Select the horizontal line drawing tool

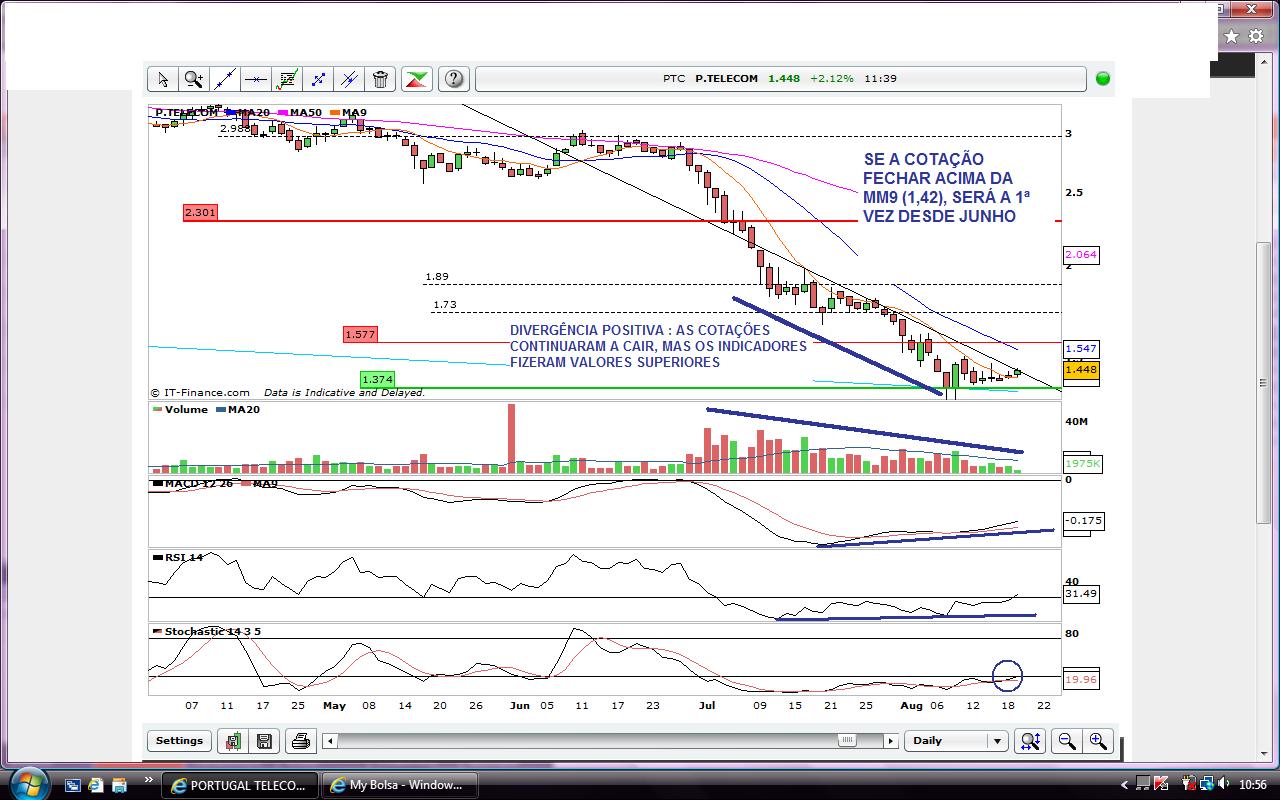[255, 79]
